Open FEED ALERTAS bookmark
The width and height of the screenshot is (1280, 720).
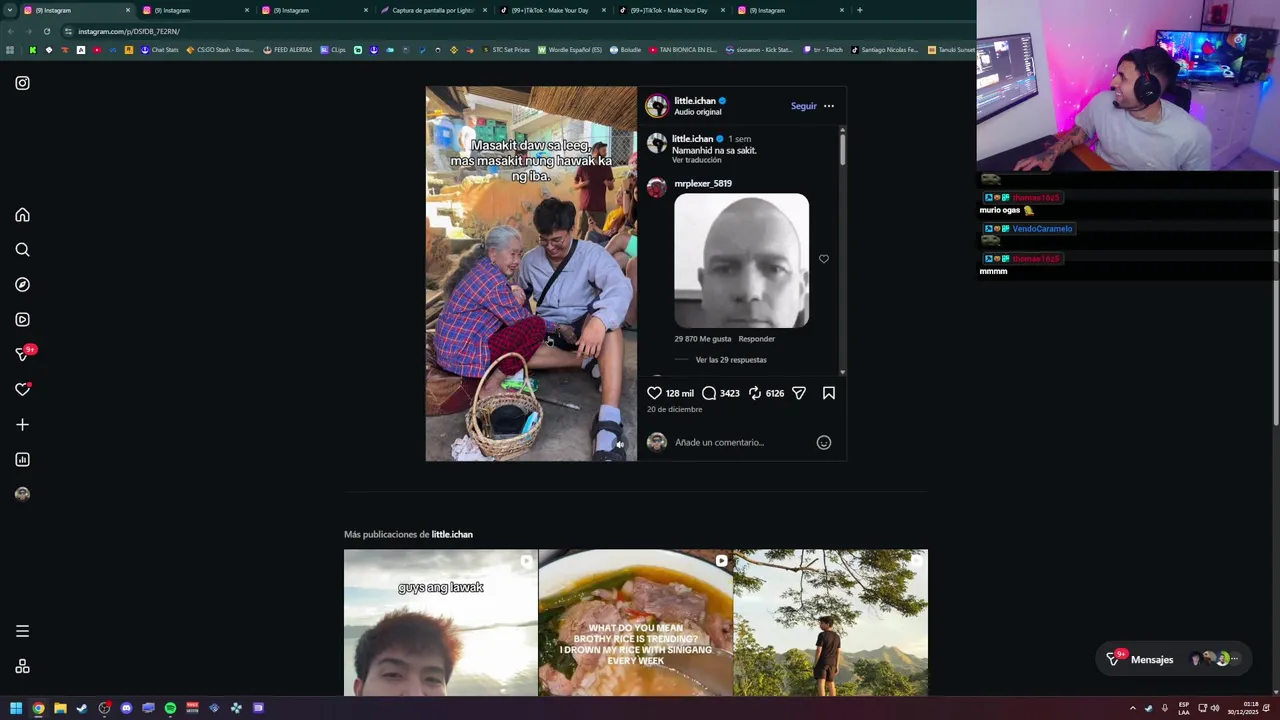tap(288, 50)
